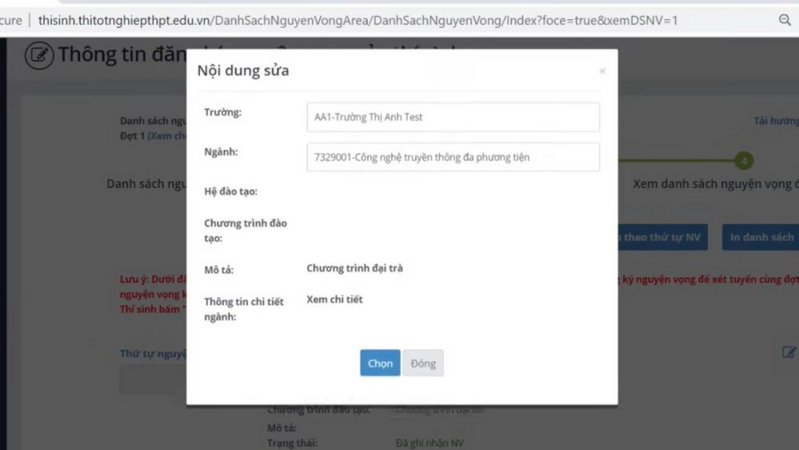
Task: Click the Tải hướng link at top right
Action: click(x=776, y=121)
